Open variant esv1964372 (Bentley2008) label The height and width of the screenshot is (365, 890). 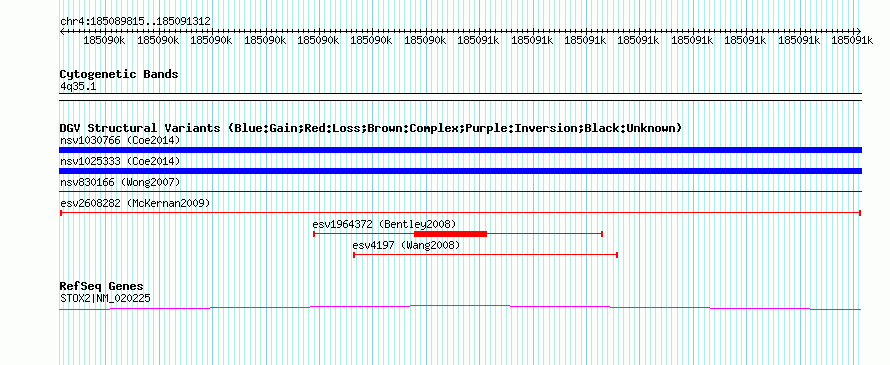point(384,224)
